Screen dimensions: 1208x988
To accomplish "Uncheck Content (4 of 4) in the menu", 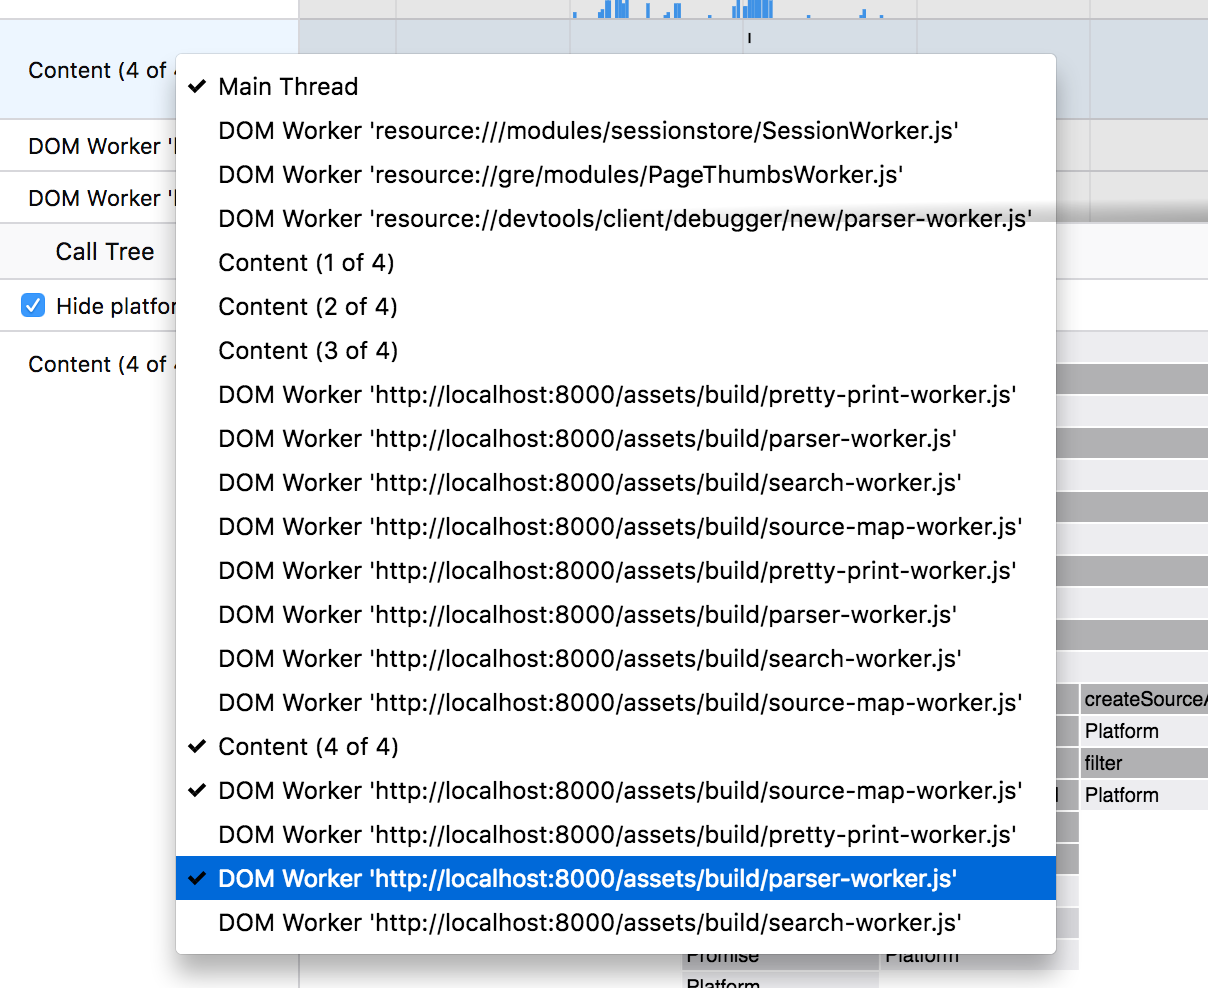I will click(308, 747).
